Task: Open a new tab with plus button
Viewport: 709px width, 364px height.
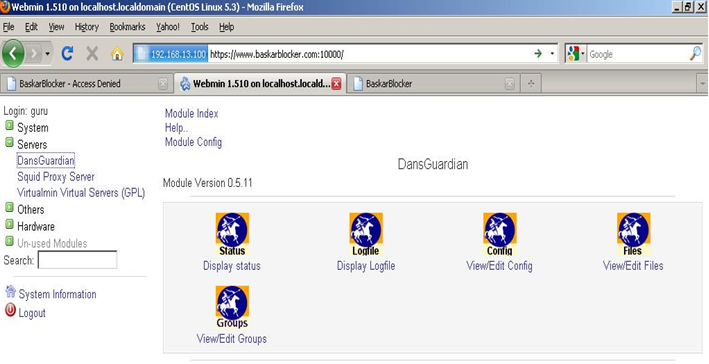Action: pyautogui.click(x=531, y=84)
